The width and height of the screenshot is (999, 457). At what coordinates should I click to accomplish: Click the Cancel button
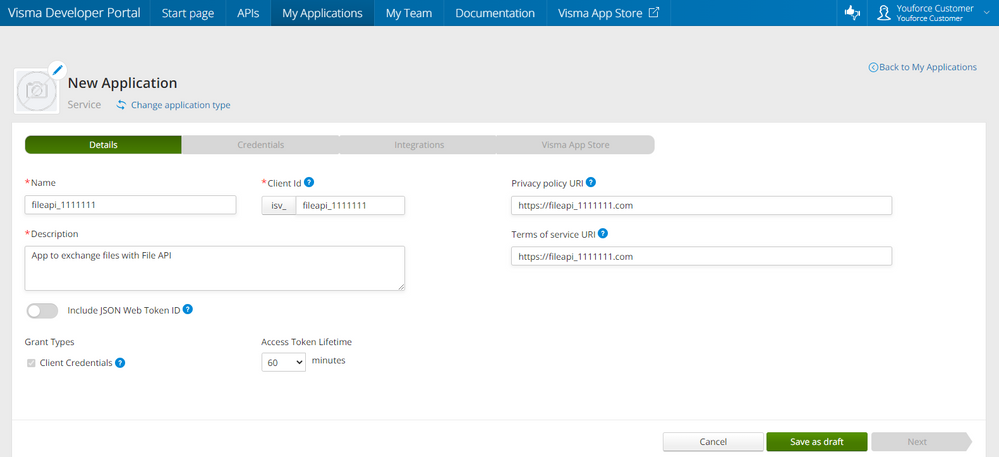coord(713,442)
